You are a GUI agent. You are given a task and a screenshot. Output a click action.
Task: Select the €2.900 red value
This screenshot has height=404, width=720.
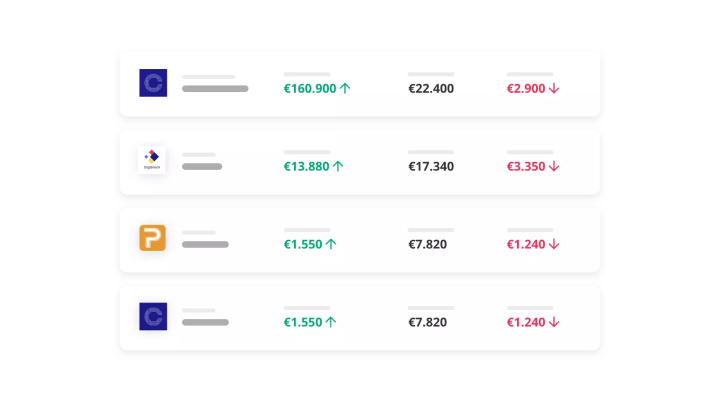(526, 89)
